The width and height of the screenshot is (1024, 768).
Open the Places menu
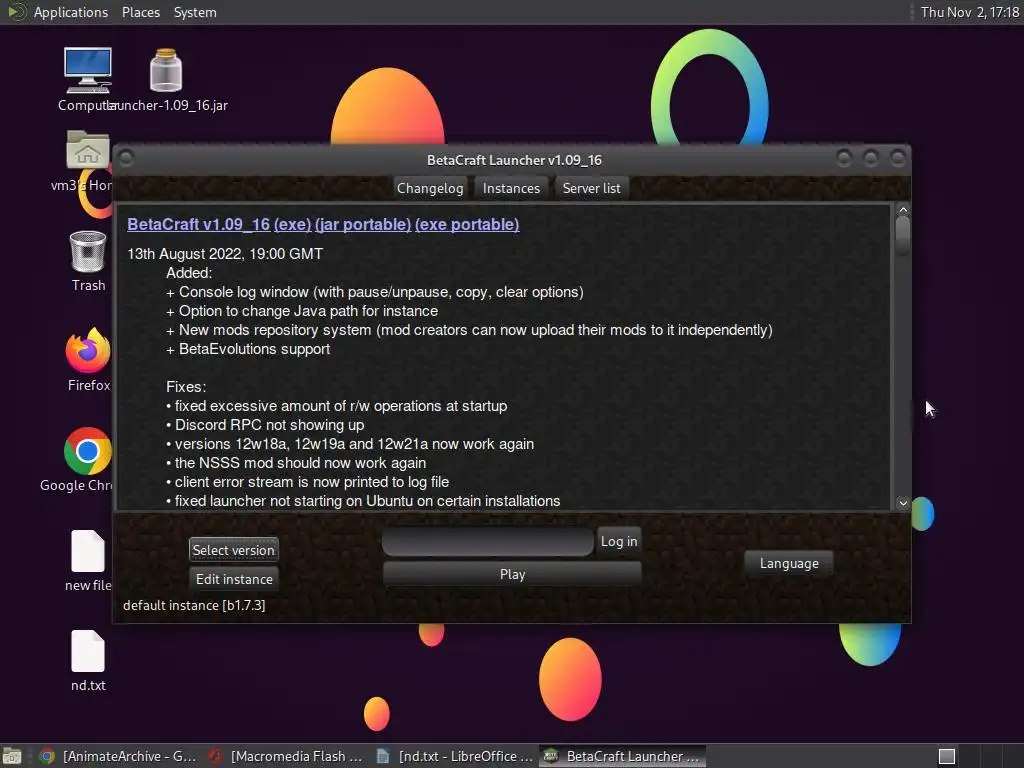click(x=141, y=12)
